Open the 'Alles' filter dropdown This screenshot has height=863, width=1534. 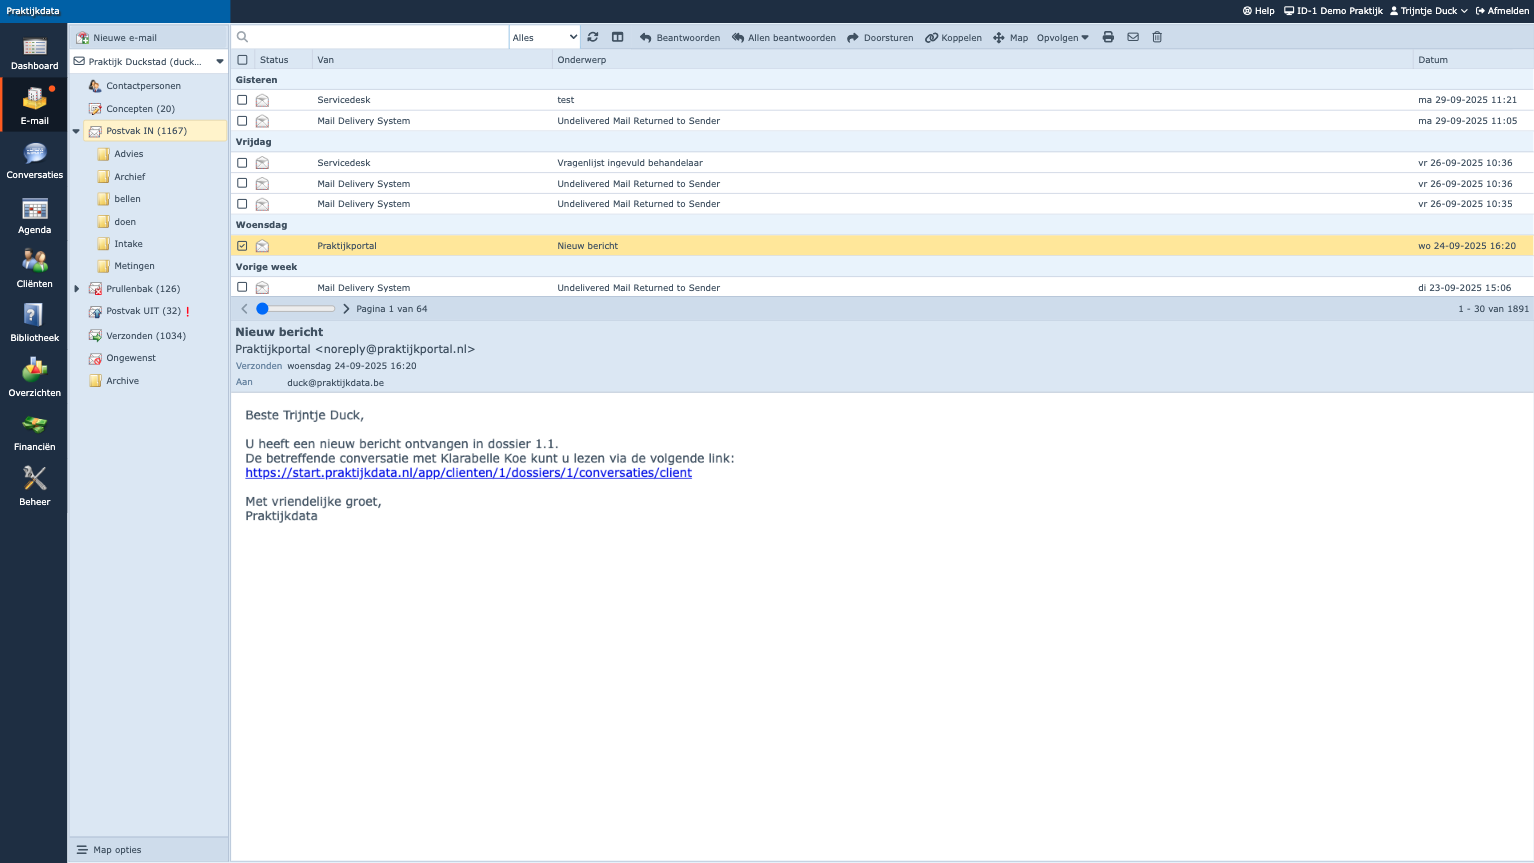(x=544, y=37)
